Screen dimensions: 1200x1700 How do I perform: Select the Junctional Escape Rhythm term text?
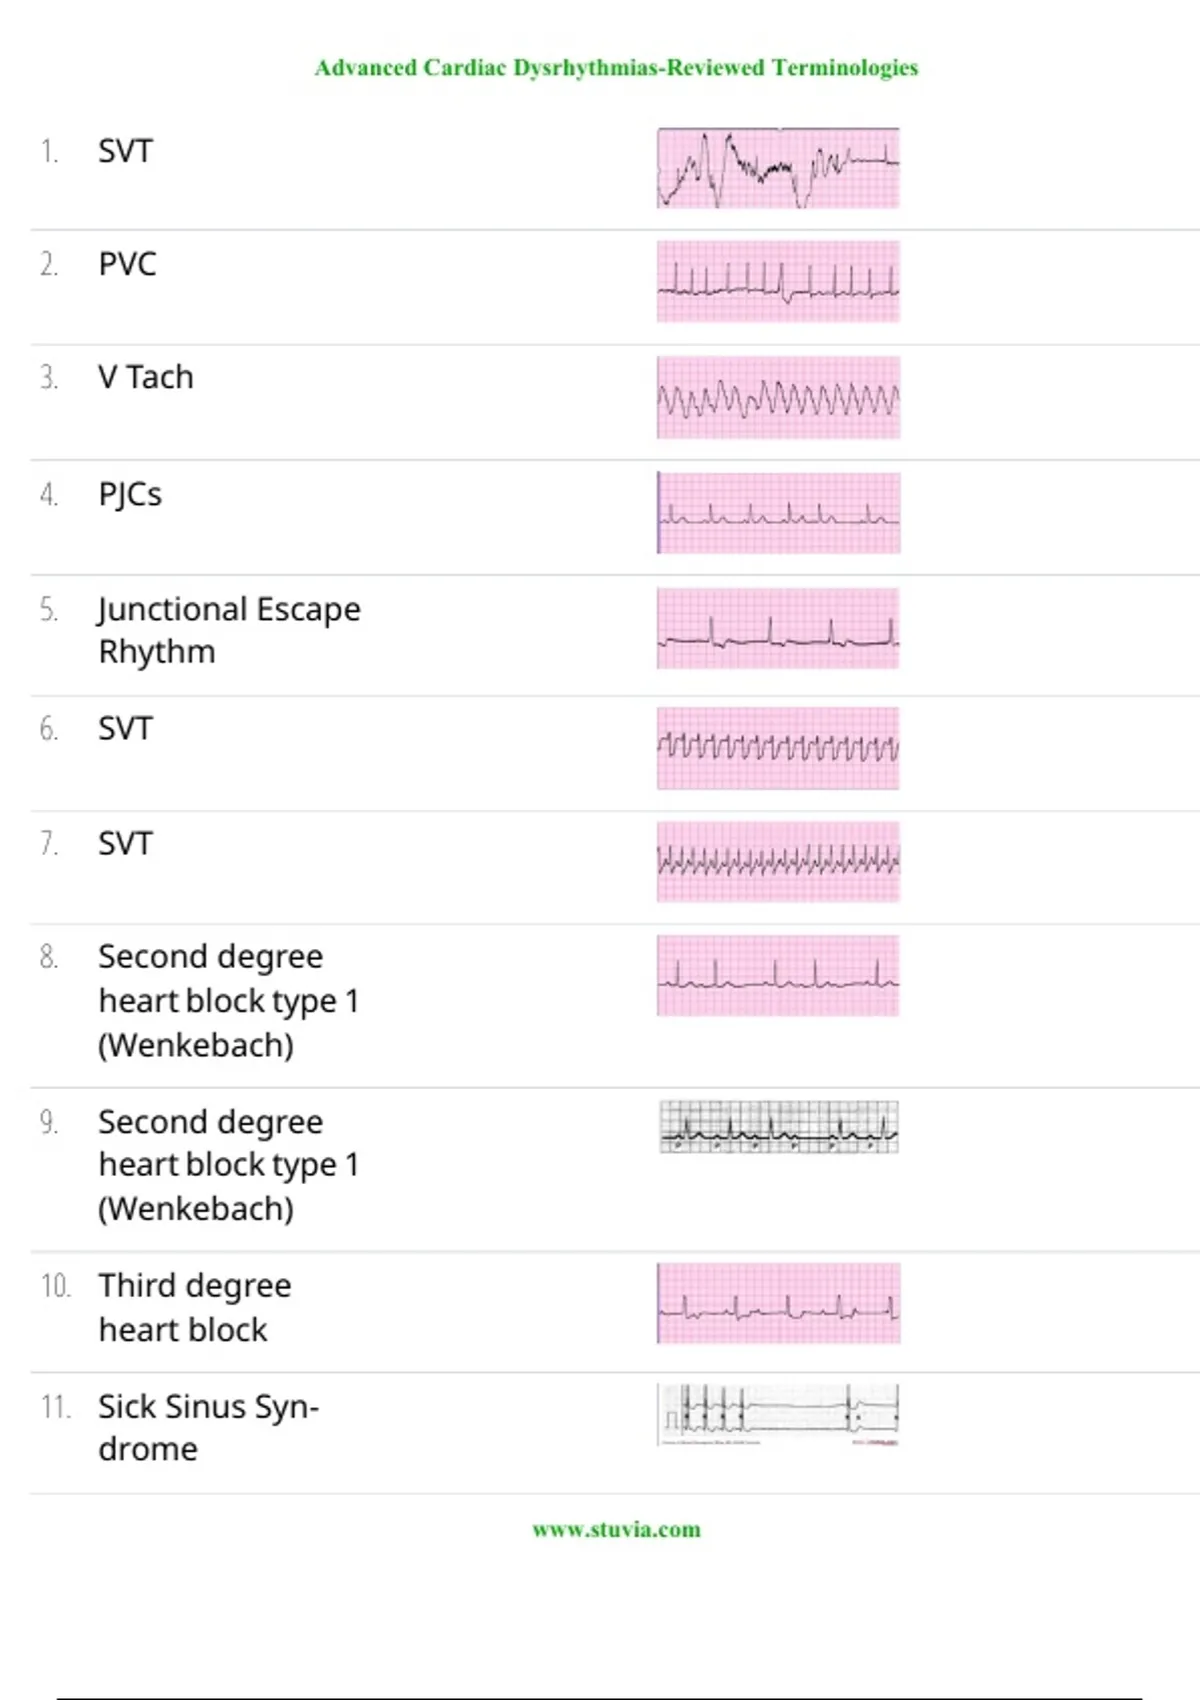click(229, 630)
